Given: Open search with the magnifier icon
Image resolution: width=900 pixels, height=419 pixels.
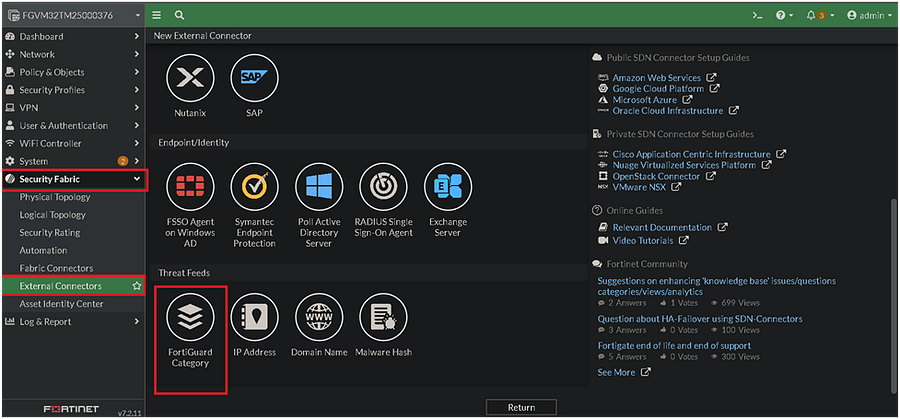Looking at the screenshot, I should 179,15.
